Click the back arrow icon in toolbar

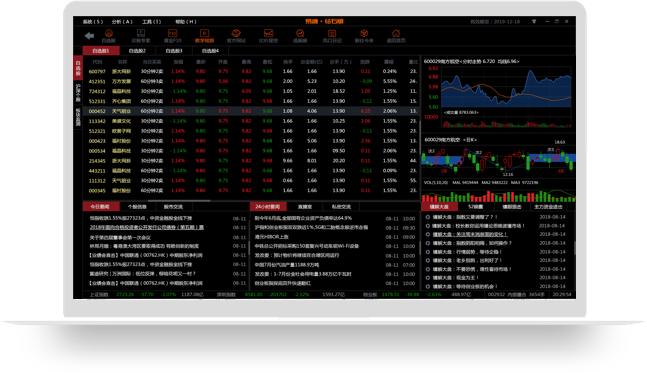click(x=89, y=36)
